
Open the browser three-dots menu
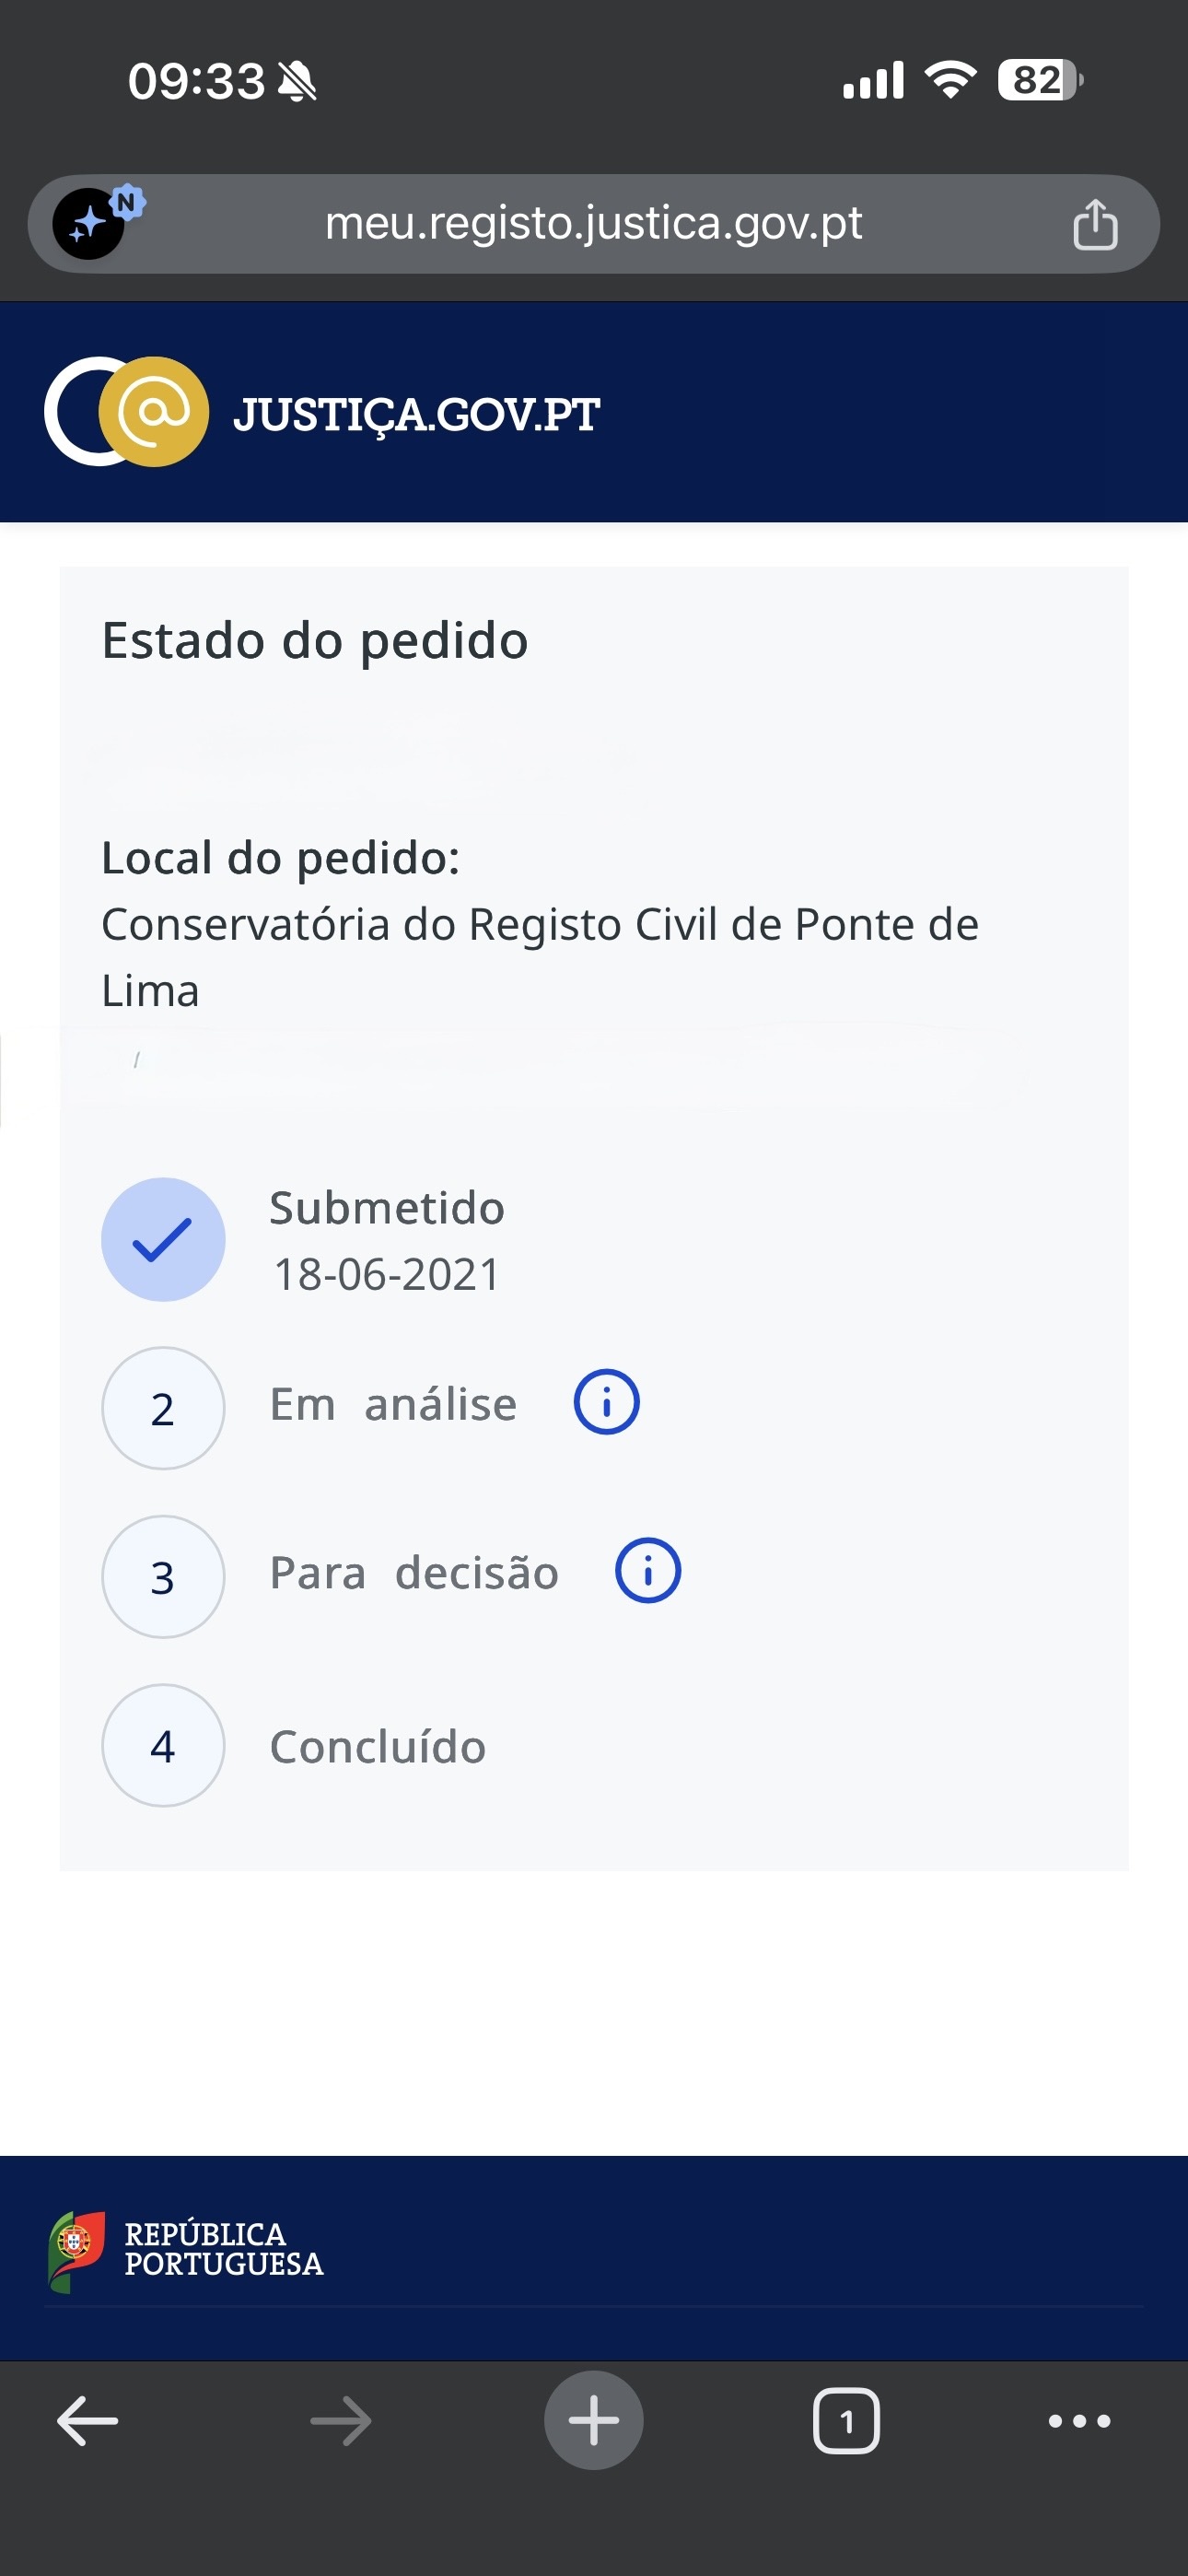coord(1080,2421)
